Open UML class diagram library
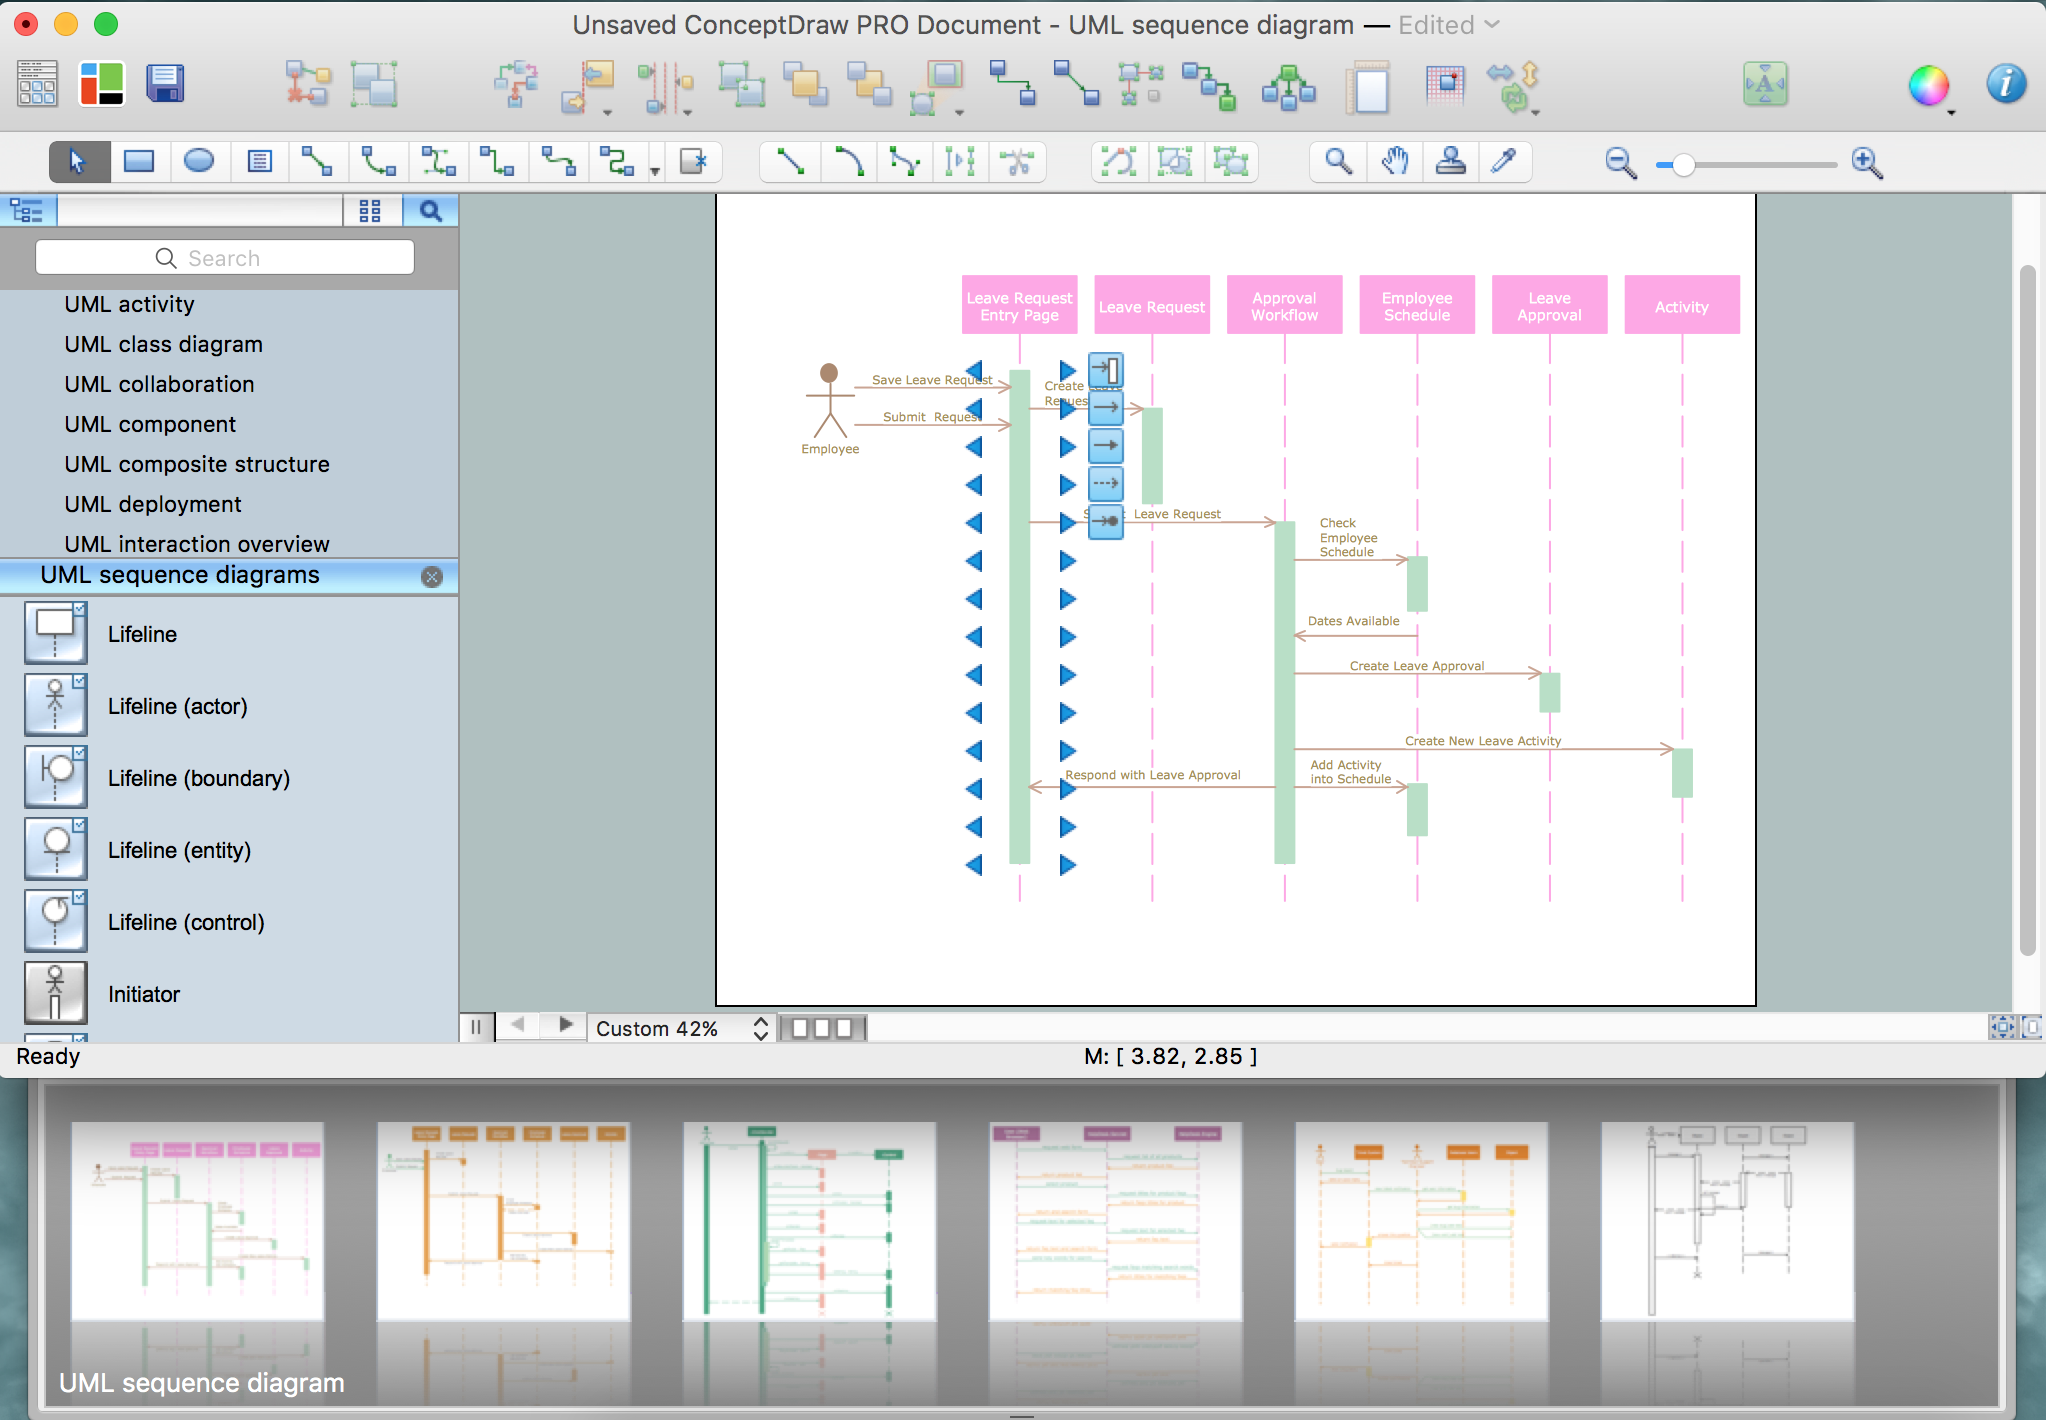The height and width of the screenshot is (1420, 2046). pyautogui.click(x=163, y=344)
